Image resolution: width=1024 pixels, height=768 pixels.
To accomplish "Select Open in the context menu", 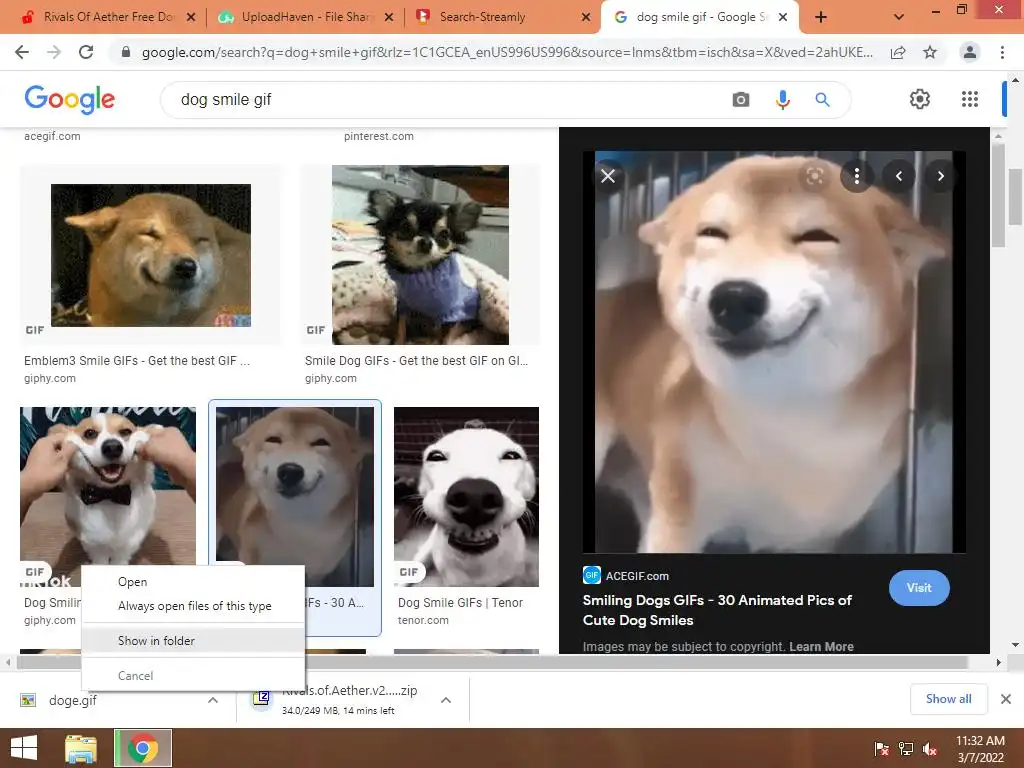I will [193, 582].
